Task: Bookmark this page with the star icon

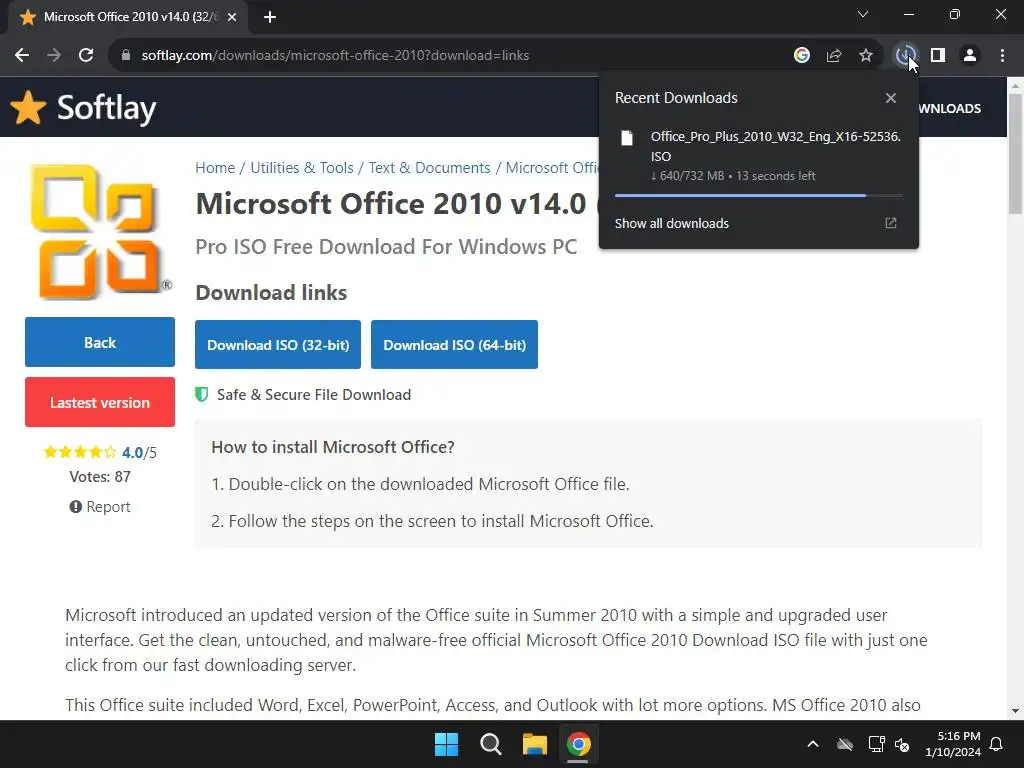Action: click(866, 56)
